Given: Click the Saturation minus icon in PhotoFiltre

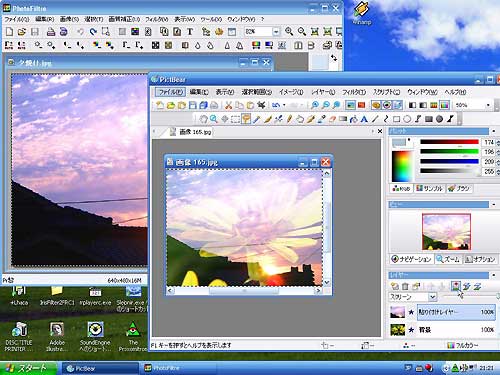Looking at the screenshot, I should 96,45.
